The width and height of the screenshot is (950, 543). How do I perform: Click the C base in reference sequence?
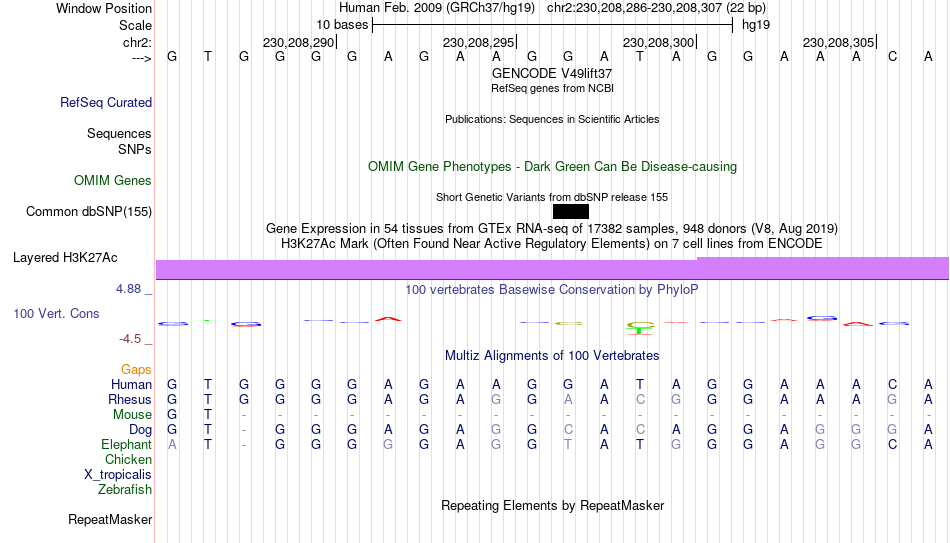tap(892, 57)
